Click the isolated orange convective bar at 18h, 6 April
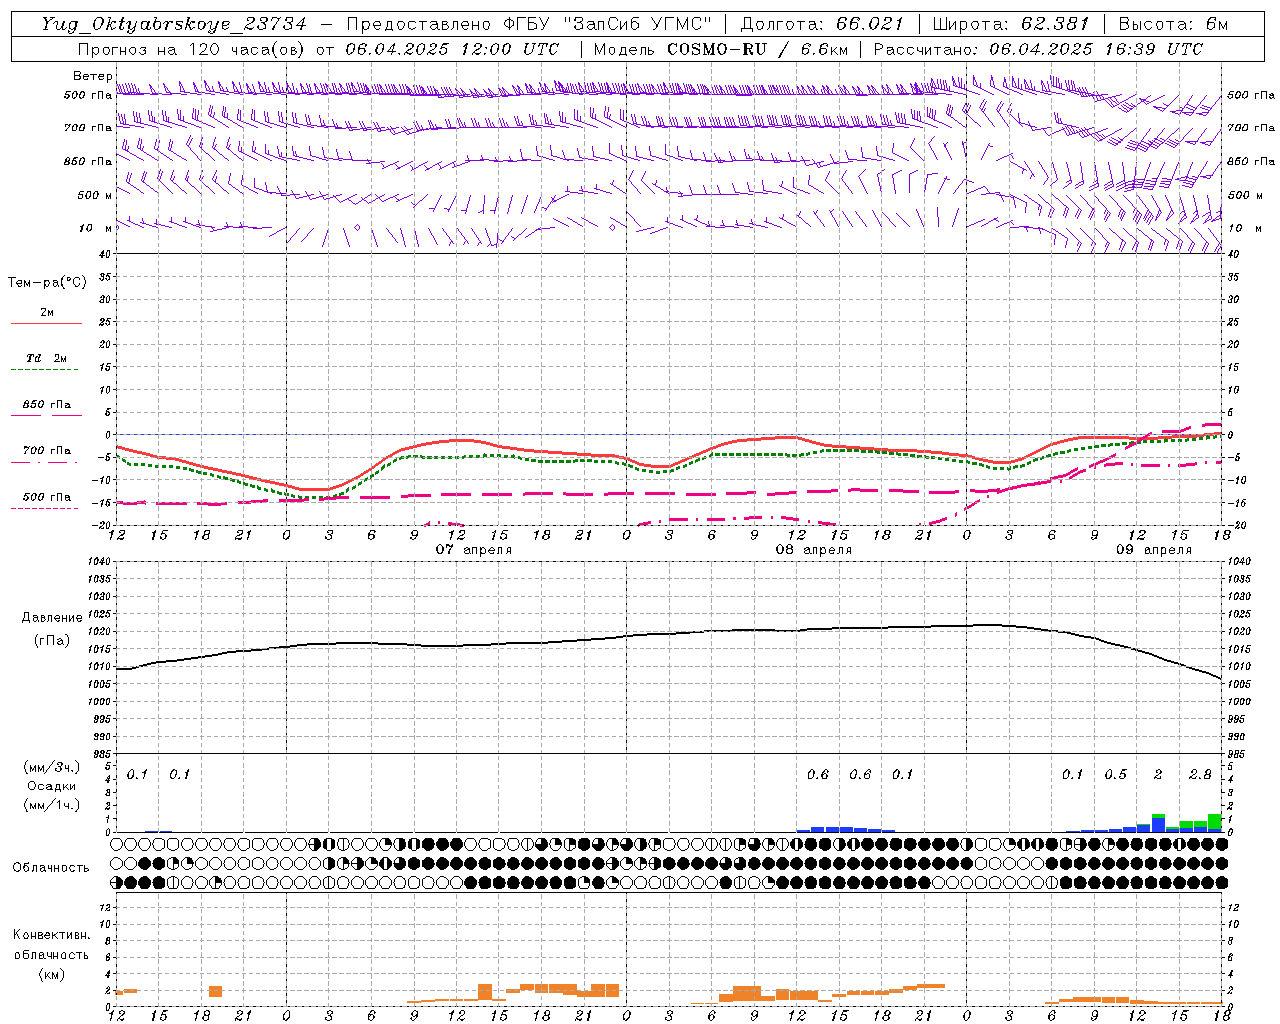This screenshot has width=1280, height=1024. 215,991
